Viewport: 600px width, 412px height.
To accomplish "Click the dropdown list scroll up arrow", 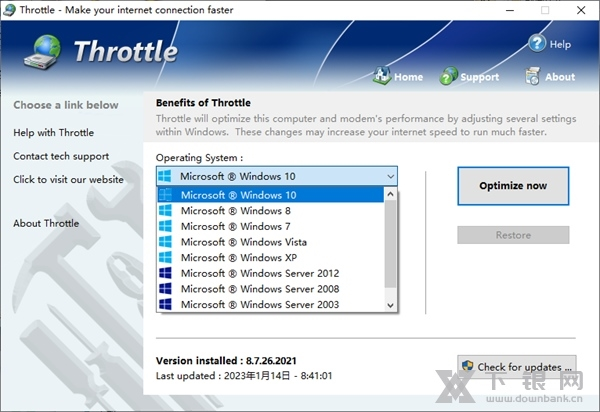I will pyautogui.click(x=390, y=194).
